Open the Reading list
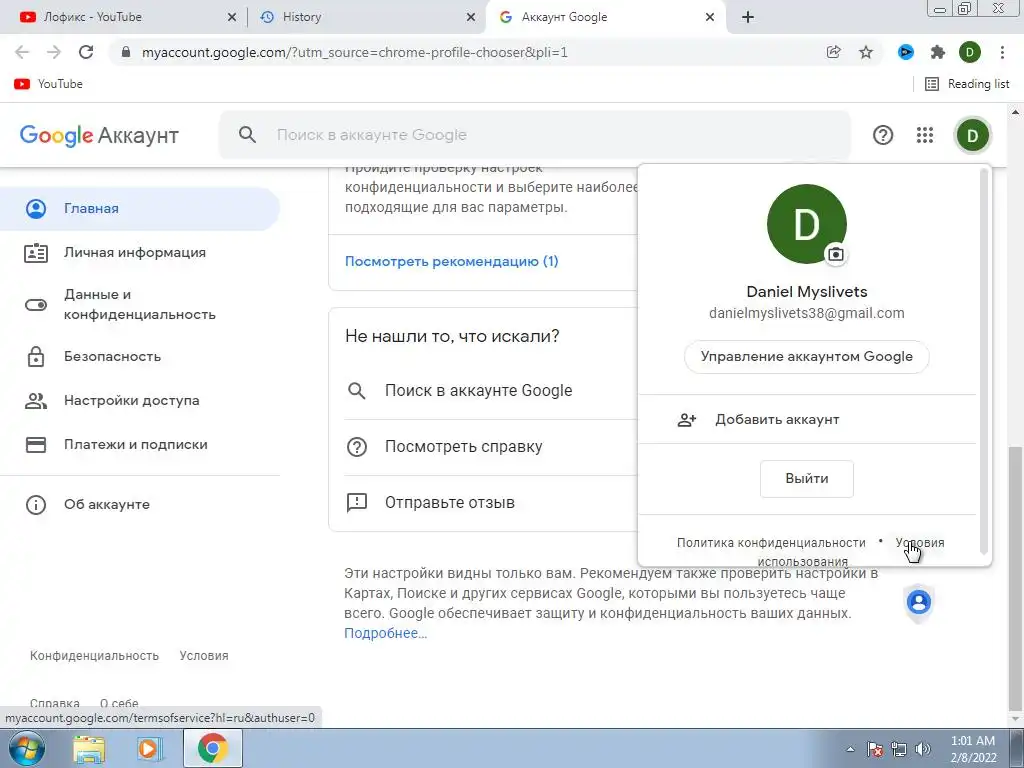The height and width of the screenshot is (768, 1024). click(967, 84)
